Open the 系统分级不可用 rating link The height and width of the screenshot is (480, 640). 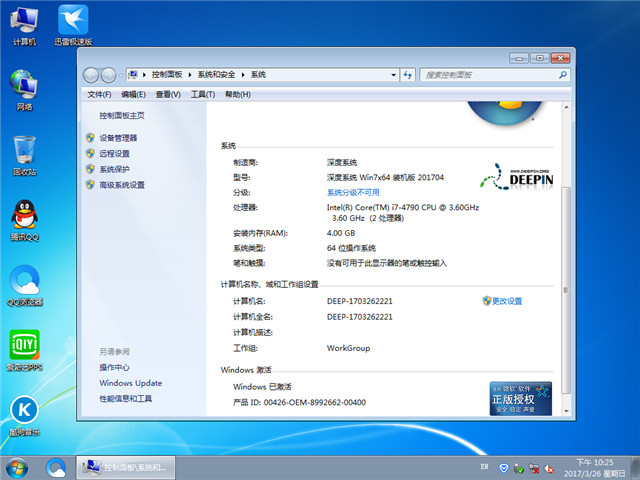(353, 192)
